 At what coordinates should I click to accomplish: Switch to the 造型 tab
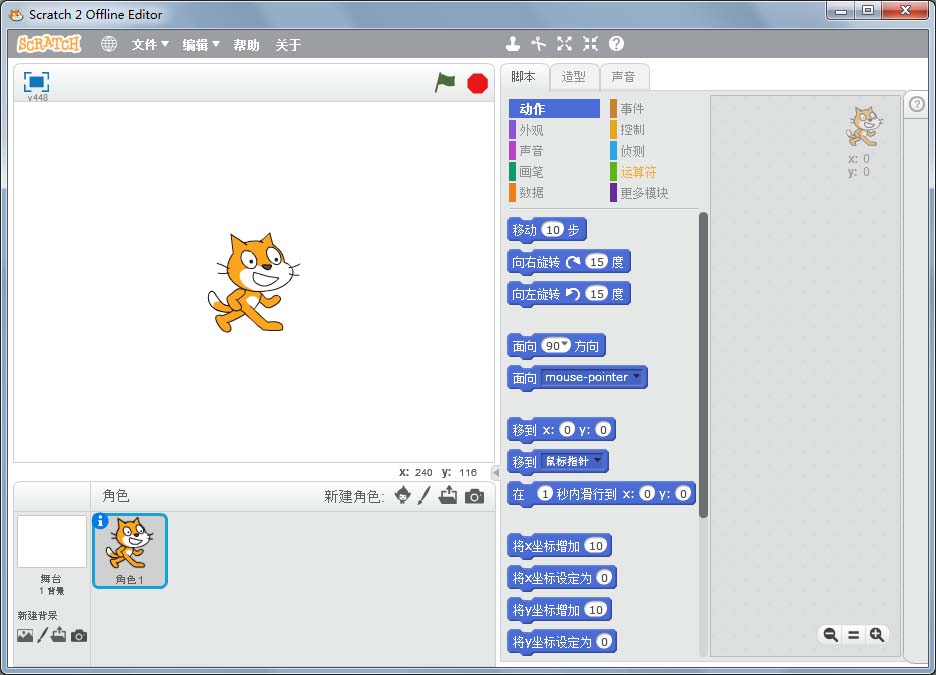[573, 77]
